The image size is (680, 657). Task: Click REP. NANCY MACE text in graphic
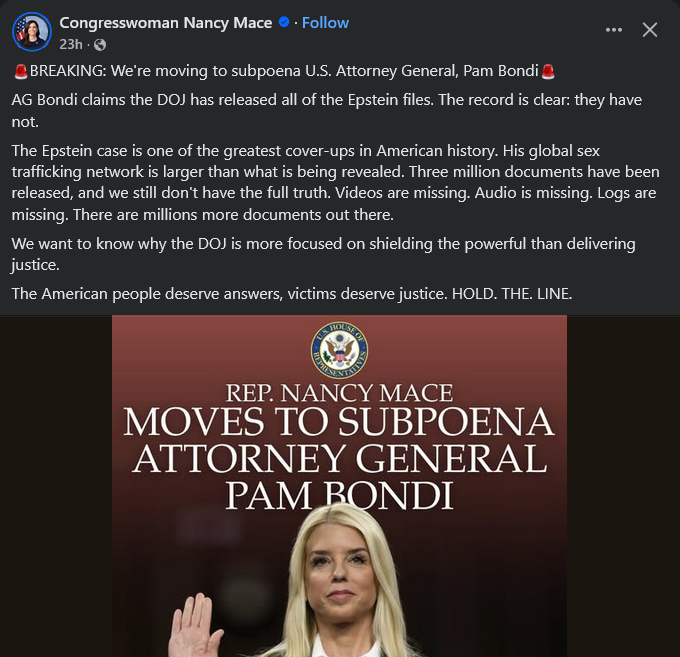pos(339,393)
